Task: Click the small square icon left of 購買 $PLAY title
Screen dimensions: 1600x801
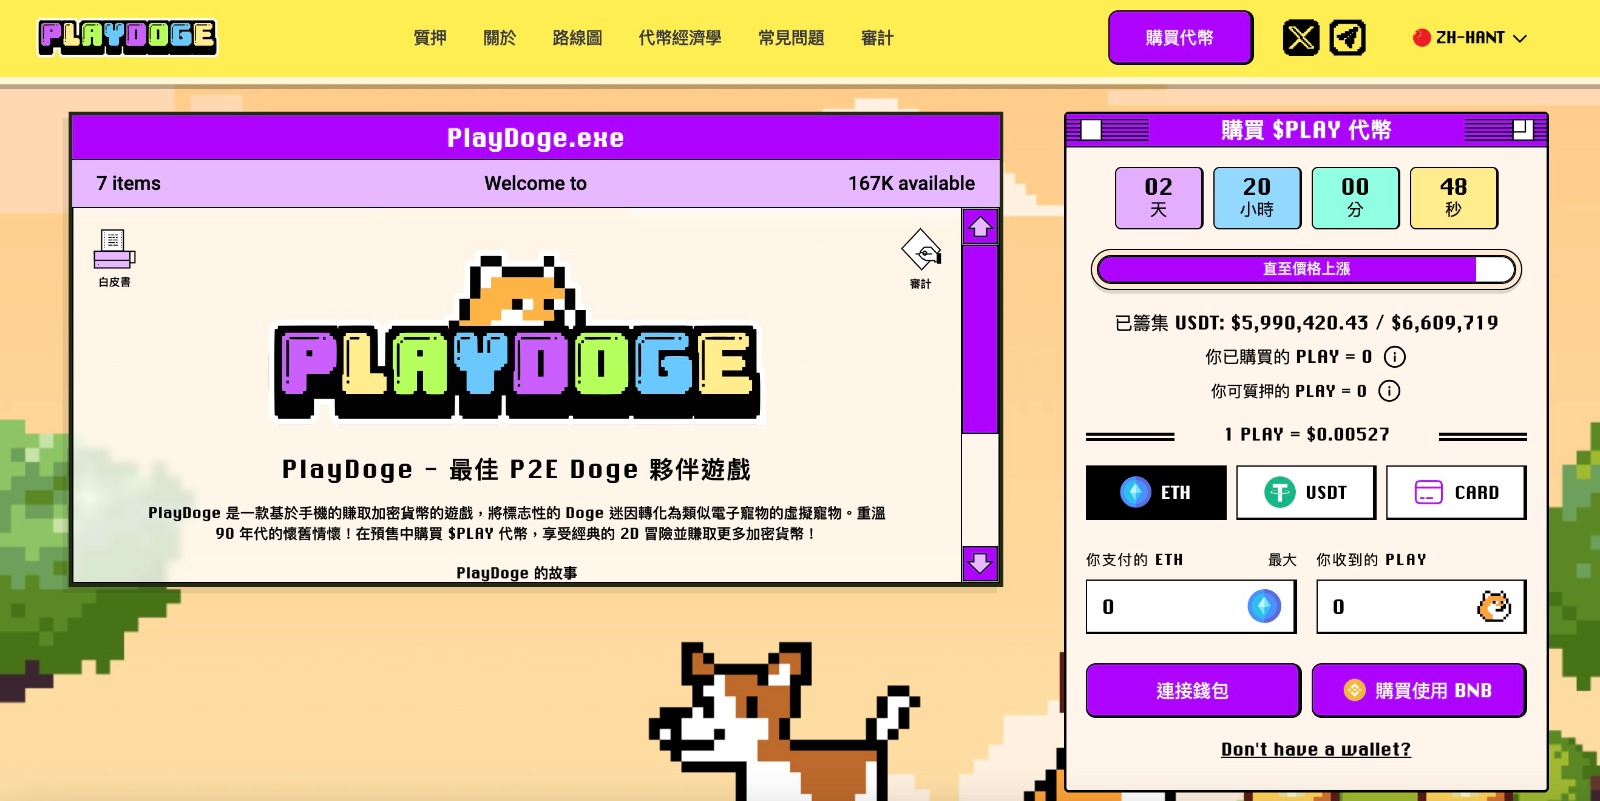Action: pos(1091,130)
